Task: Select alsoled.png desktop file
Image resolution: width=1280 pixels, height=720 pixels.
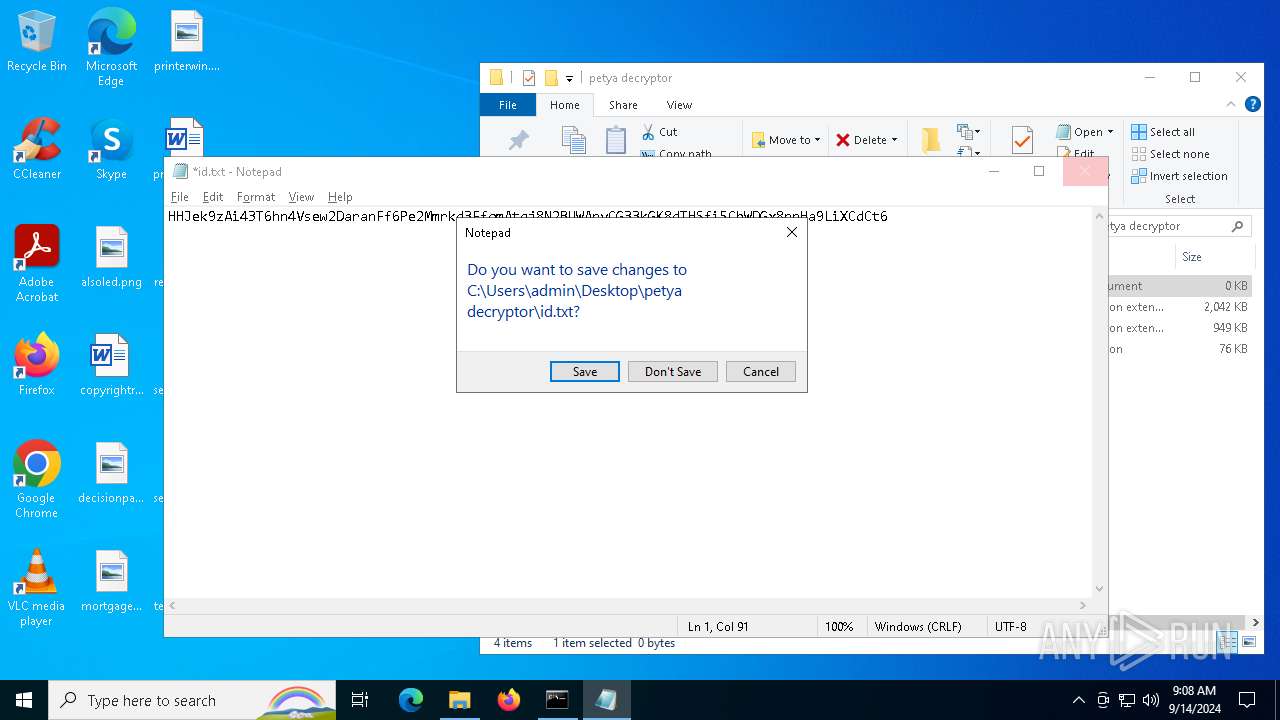Action: click(x=111, y=257)
